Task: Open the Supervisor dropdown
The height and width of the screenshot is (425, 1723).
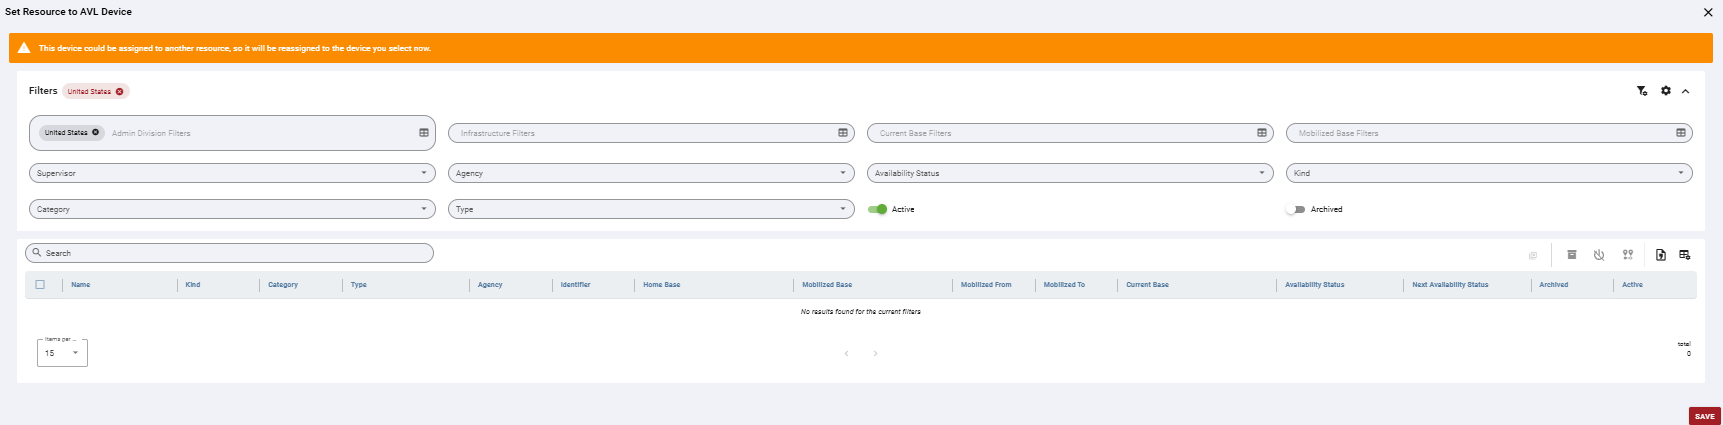Action: point(232,173)
